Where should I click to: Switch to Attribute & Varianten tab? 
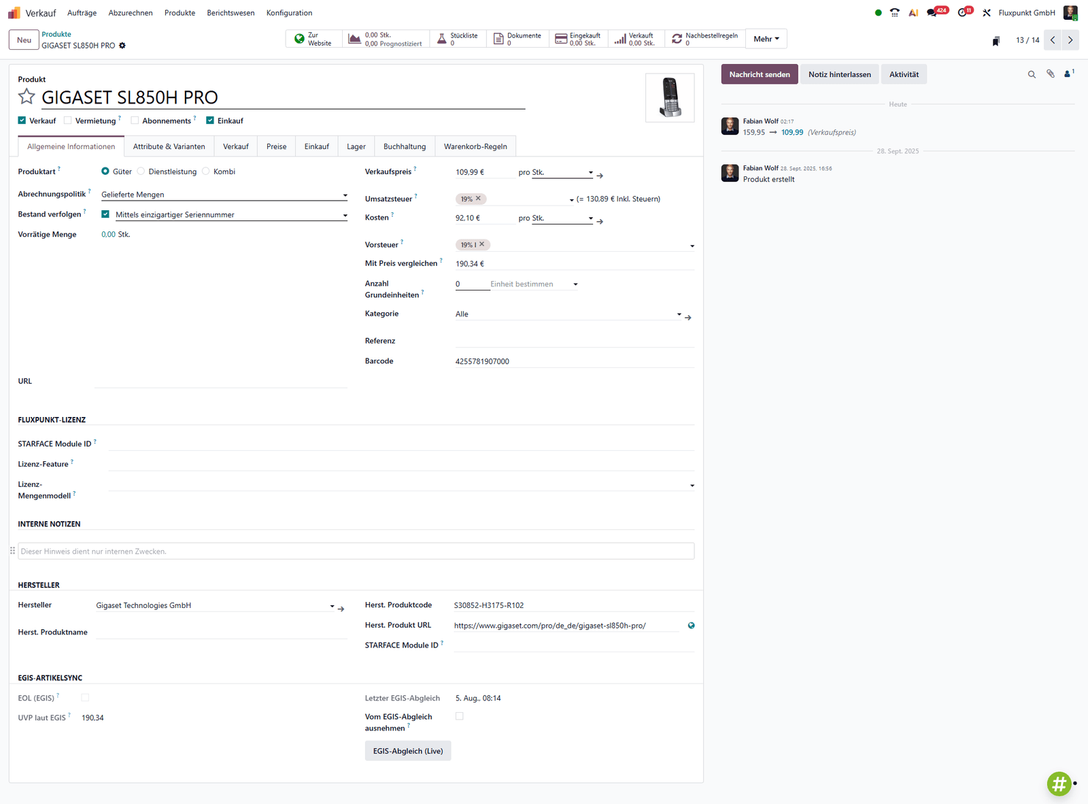click(x=169, y=146)
